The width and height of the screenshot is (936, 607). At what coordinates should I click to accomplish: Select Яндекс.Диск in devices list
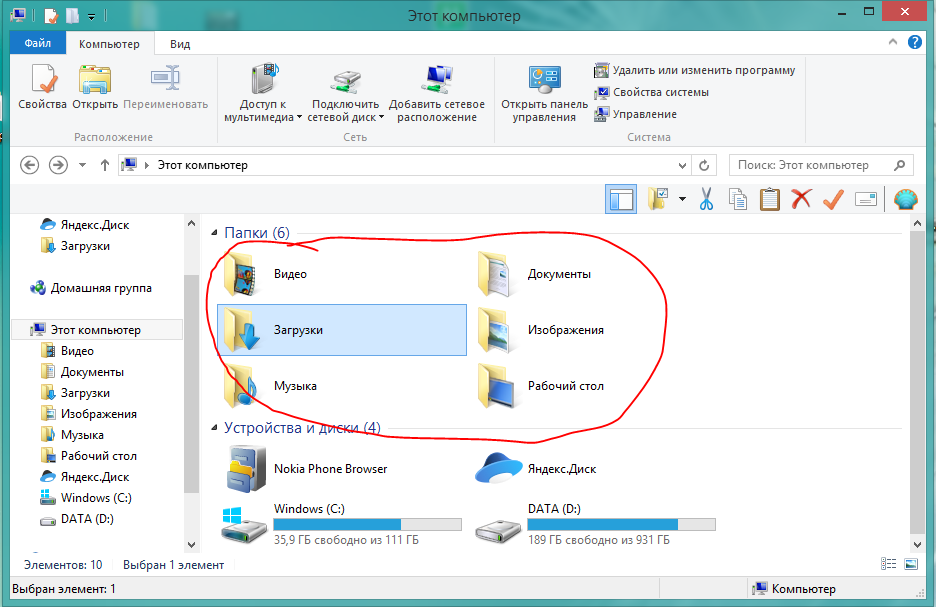[x=595, y=469]
